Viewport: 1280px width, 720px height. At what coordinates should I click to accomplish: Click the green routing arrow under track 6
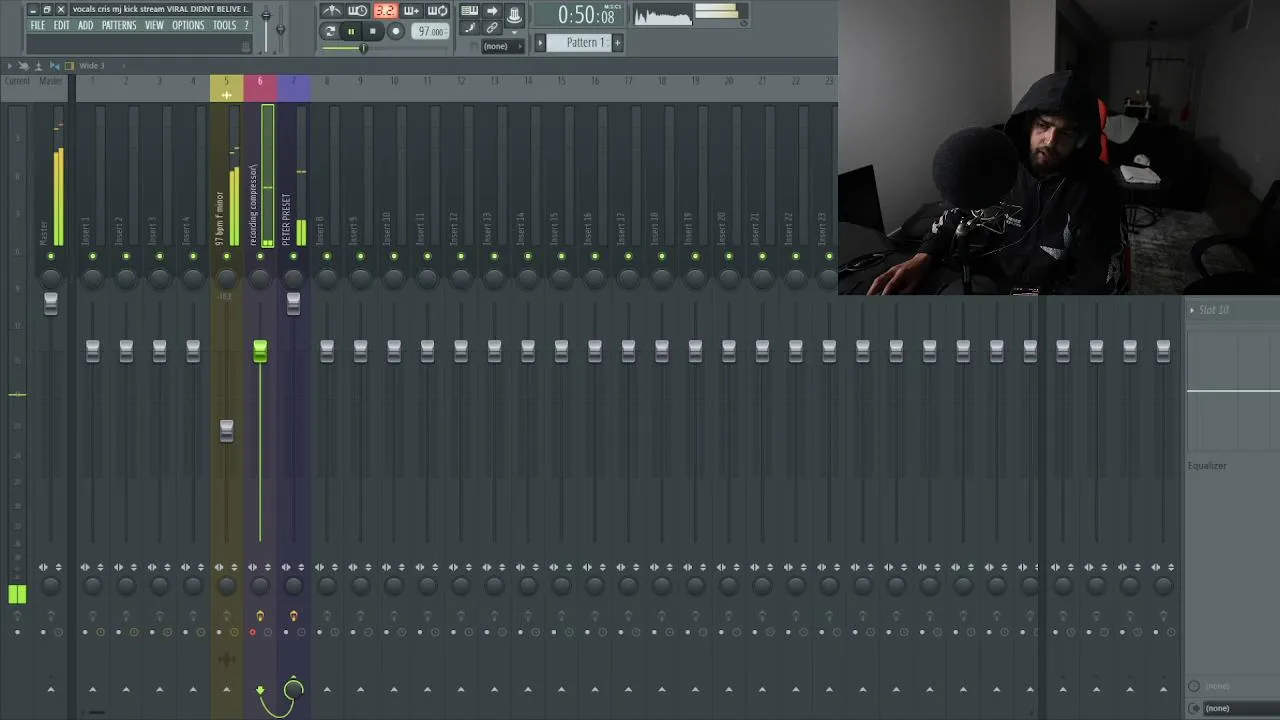pos(260,690)
